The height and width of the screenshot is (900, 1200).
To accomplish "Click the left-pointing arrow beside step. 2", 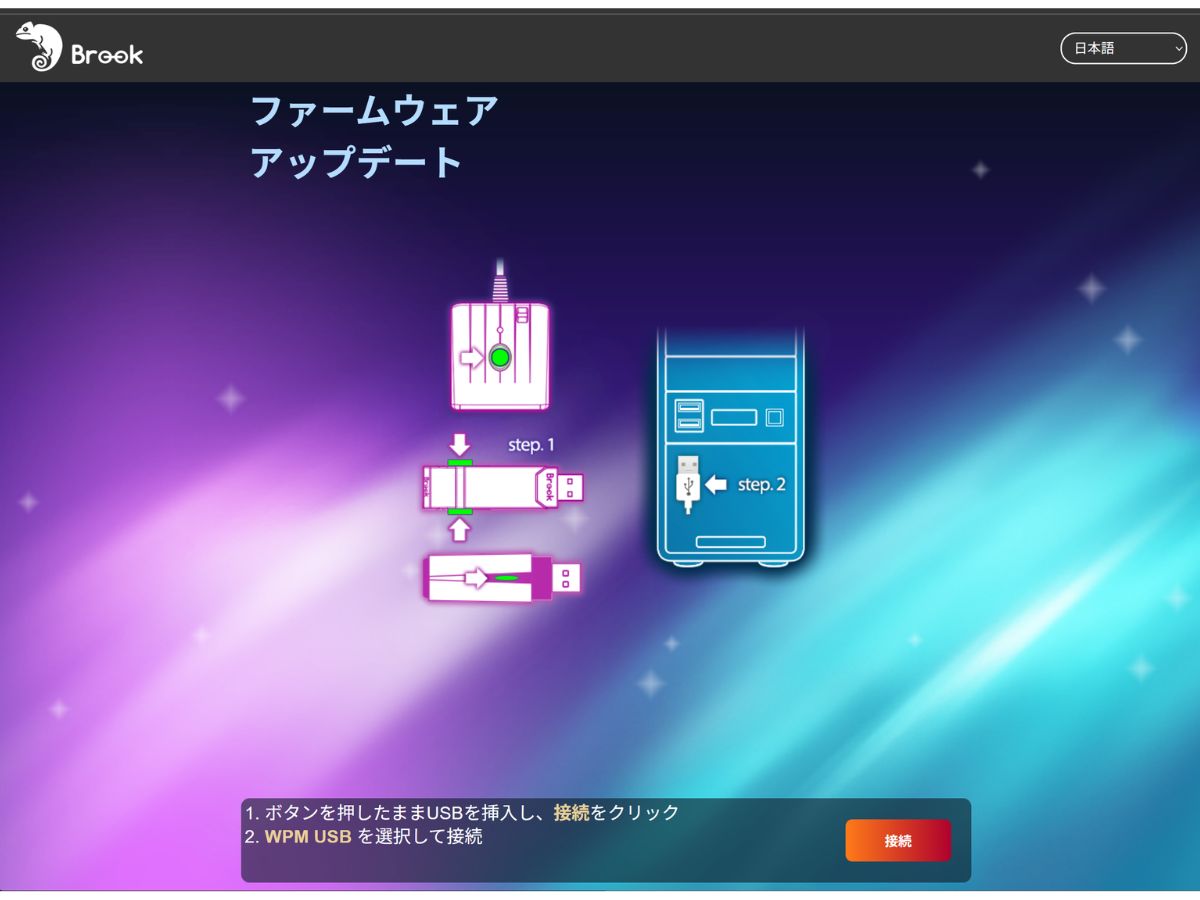I will point(715,484).
